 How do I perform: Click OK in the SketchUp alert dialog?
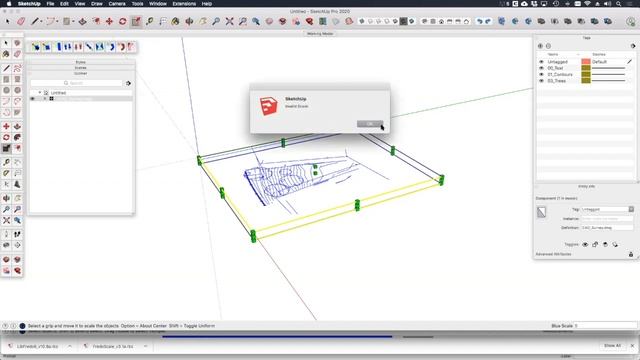[370, 124]
